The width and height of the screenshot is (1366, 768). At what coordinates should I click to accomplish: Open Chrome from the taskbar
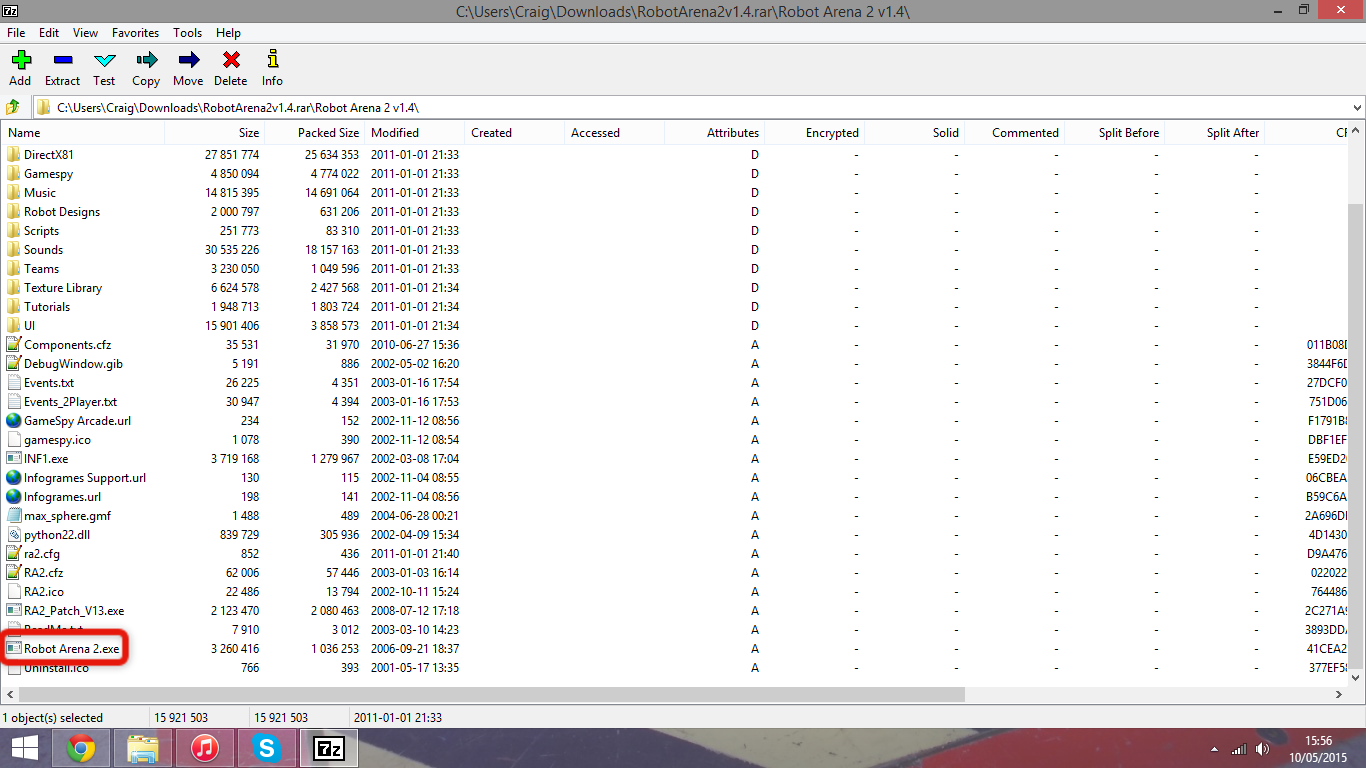tap(81, 748)
